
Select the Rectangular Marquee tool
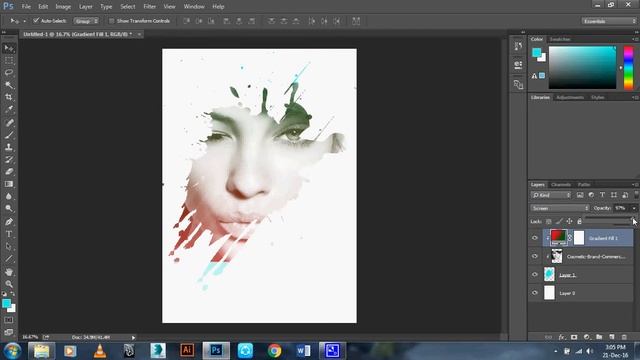[9, 60]
